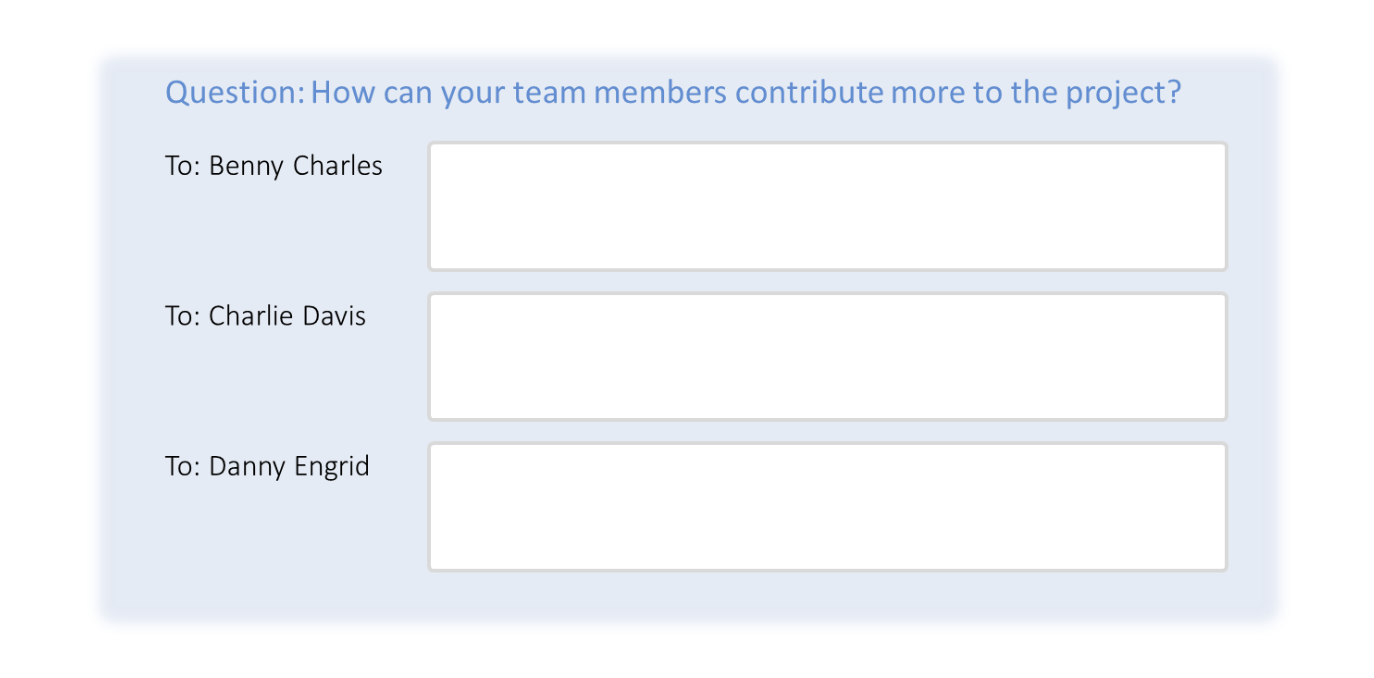
Task: Place cursor in the topmost feedback field
Action: click(828, 206)
